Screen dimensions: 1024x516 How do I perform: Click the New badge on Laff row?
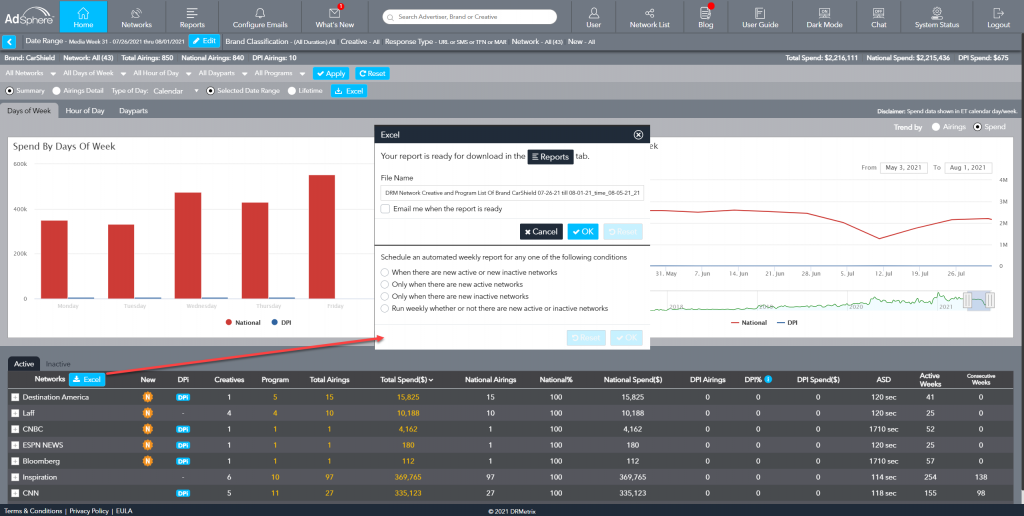(x=148, y=413)
